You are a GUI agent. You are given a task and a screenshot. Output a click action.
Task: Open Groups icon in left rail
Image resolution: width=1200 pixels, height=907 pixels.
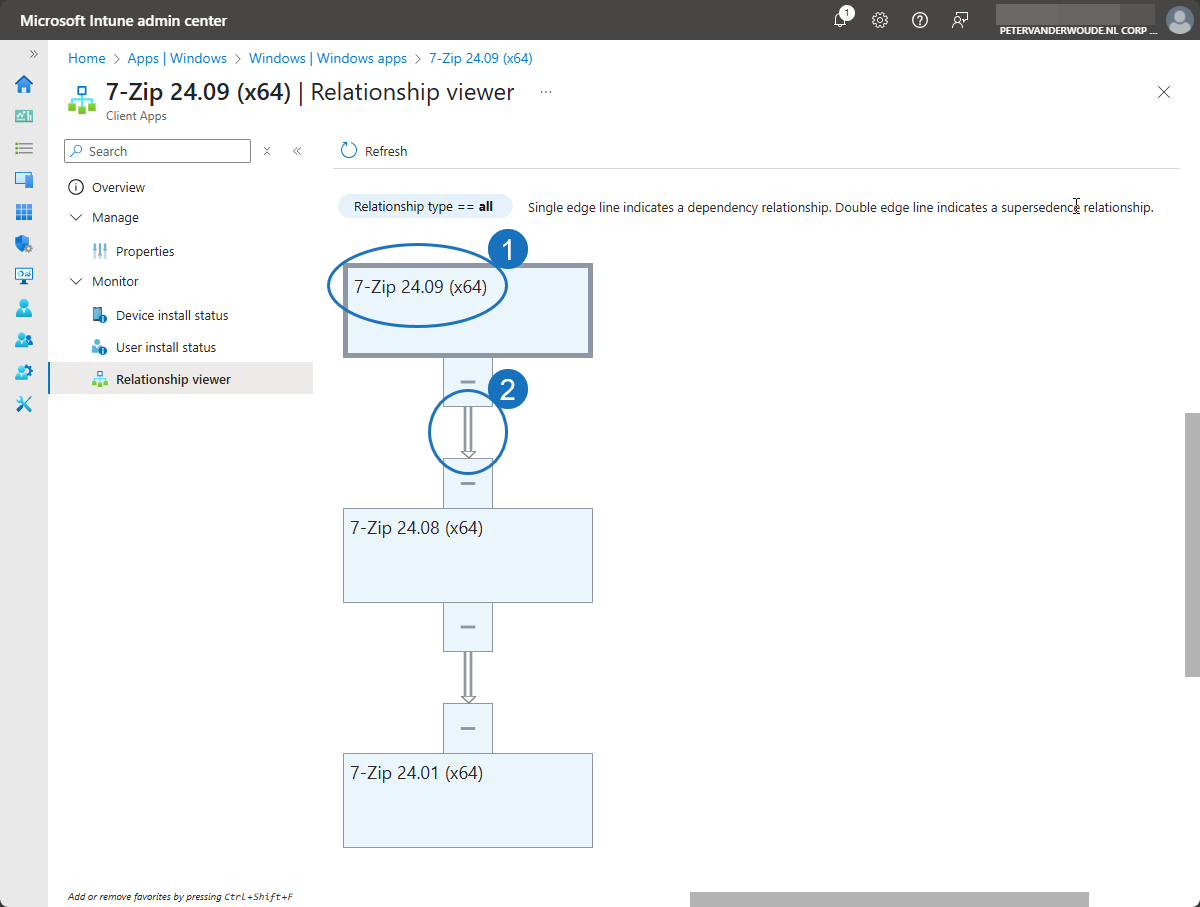24,340
